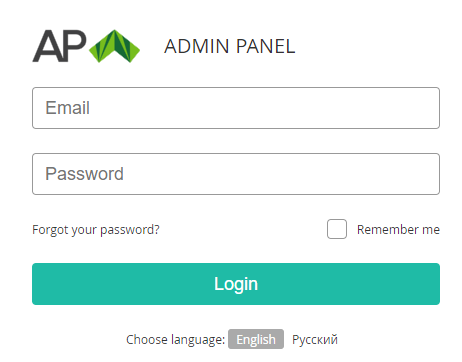The height and width of the screenshot is (362, 462).
Task: Click the green arrow logo icon
Action: pyautogui.click(x=114, y=46)
